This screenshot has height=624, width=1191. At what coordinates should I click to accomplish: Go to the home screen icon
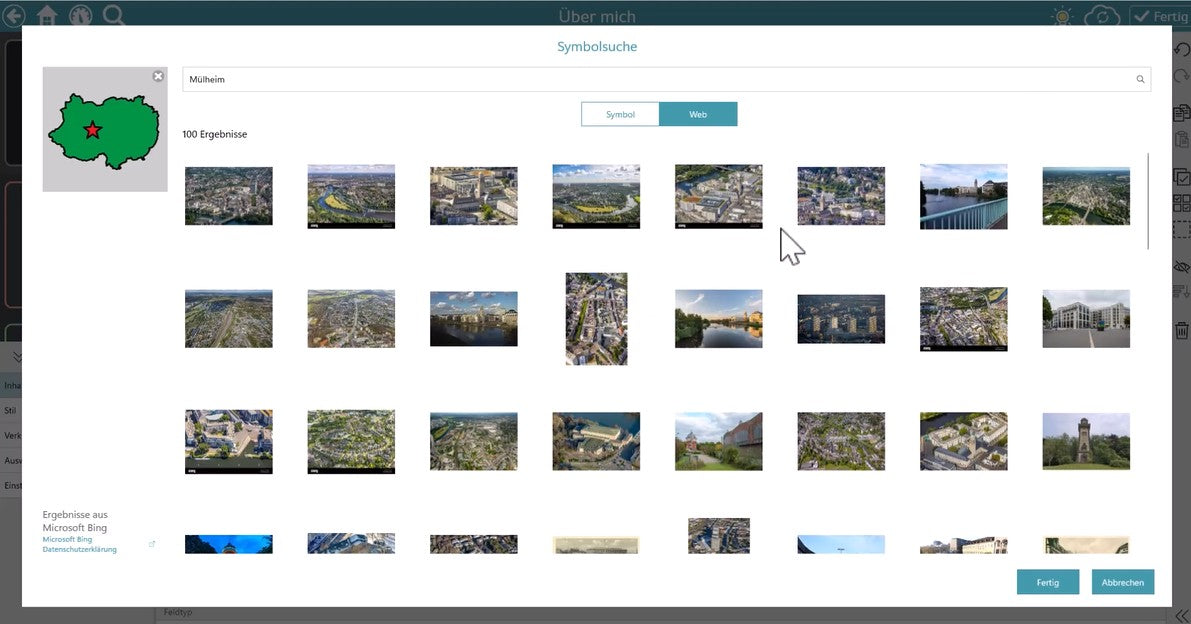pos(47,15)
